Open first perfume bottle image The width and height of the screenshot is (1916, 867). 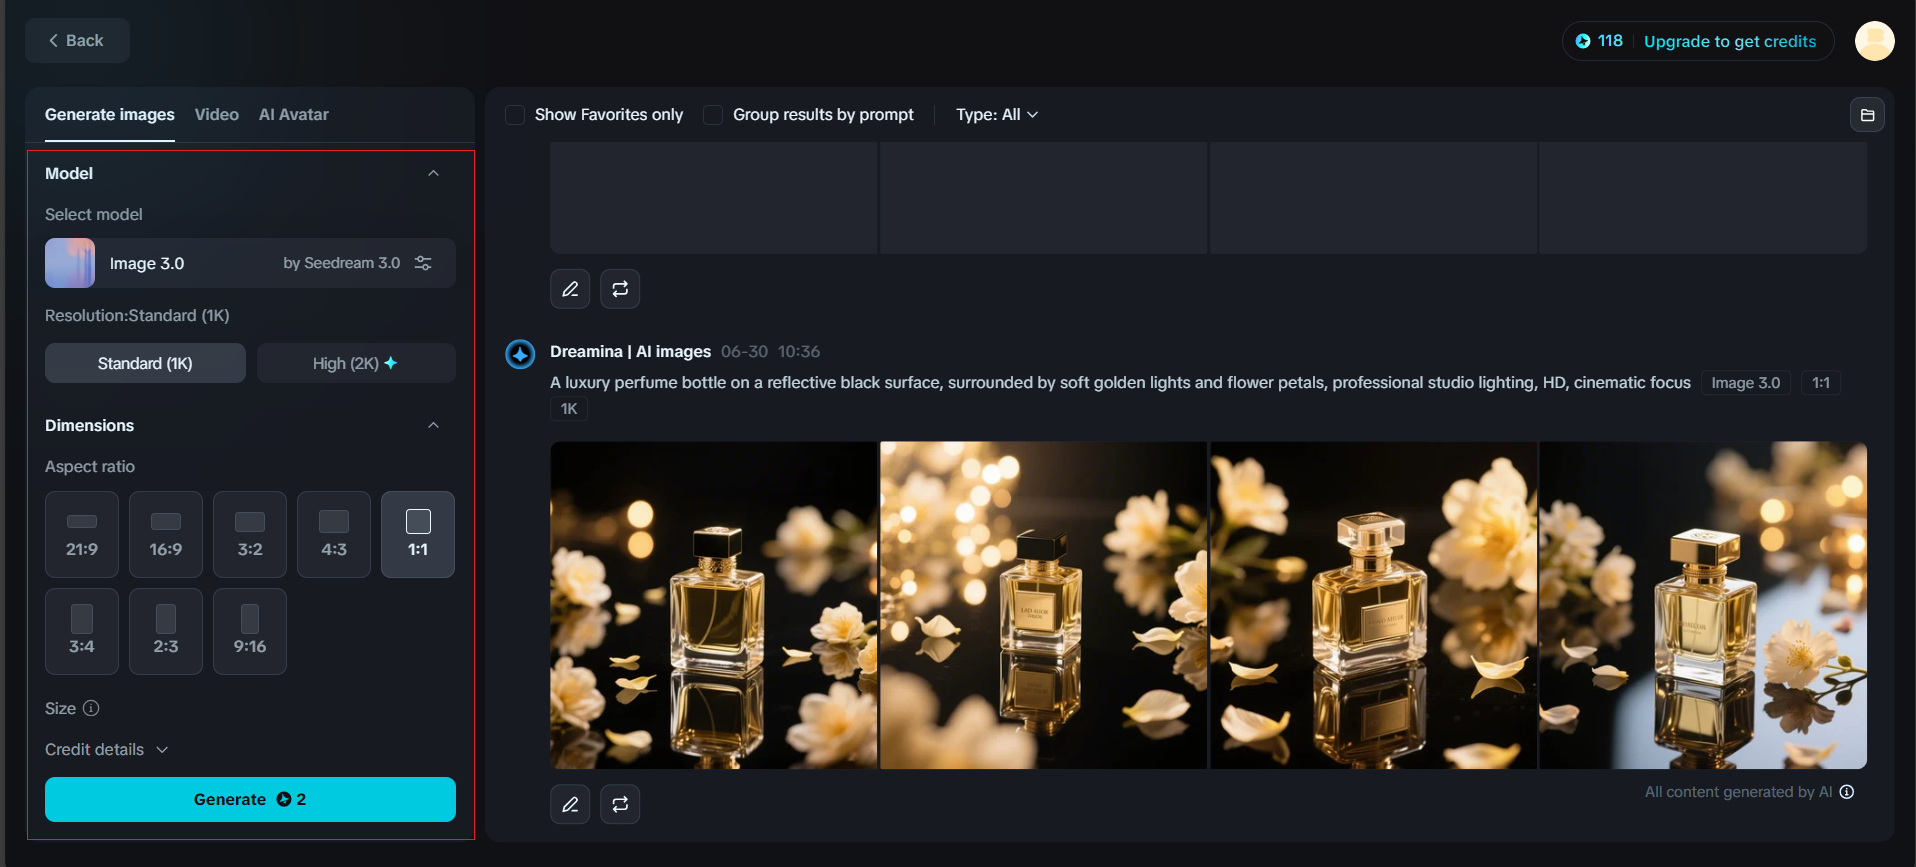click(714, 605)
